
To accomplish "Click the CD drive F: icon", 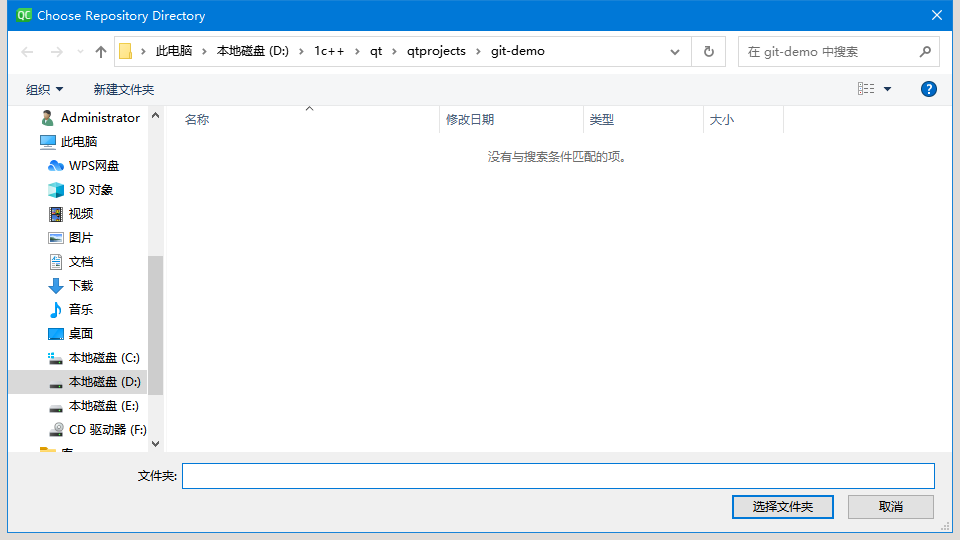I will [56, 430].
